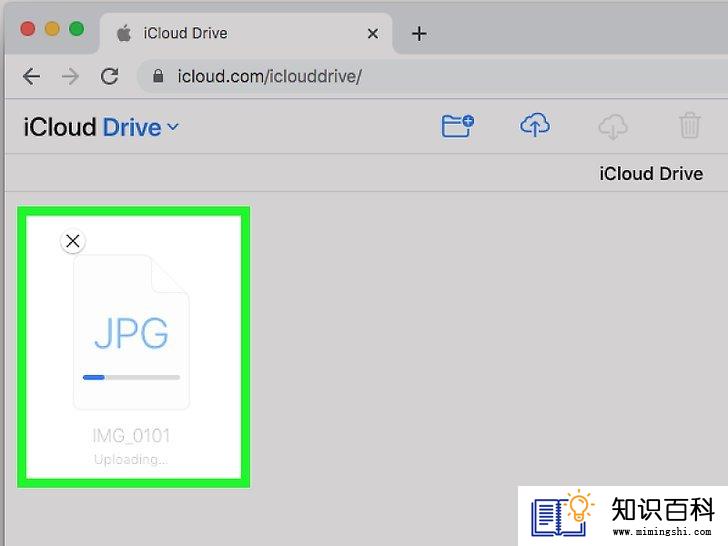Viewport: 728px width, 546px height.
Task: Close the iCloud Drive tab
Action: [372, 33]
